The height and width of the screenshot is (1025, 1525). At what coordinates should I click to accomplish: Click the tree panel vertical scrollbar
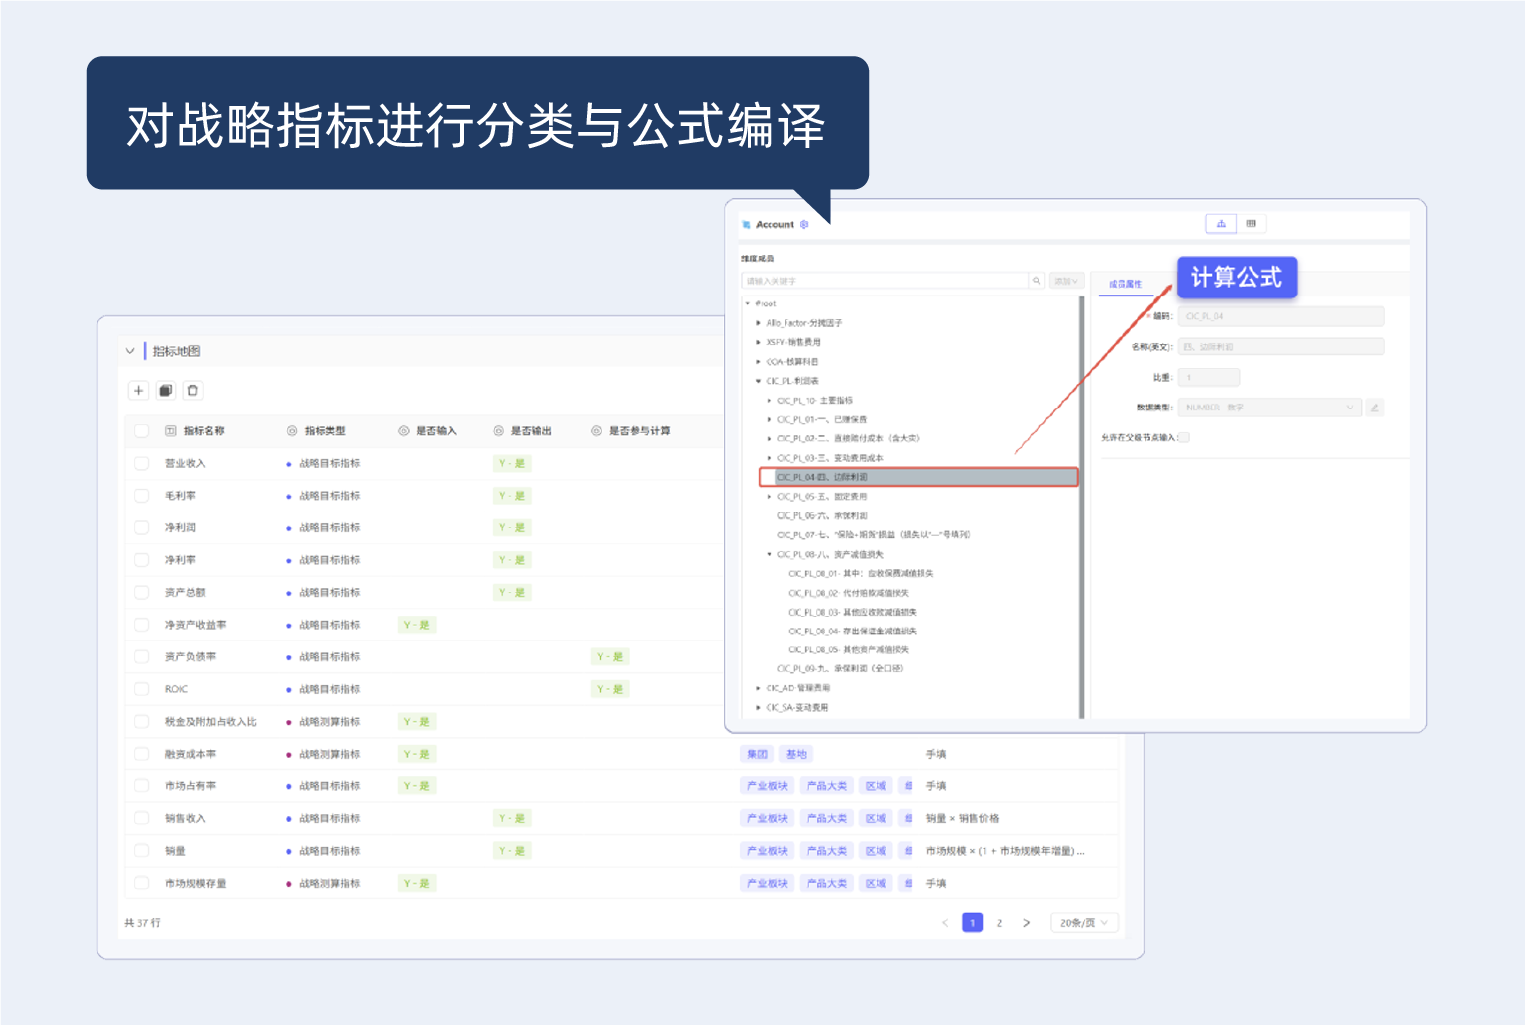tap(1081, 507)
